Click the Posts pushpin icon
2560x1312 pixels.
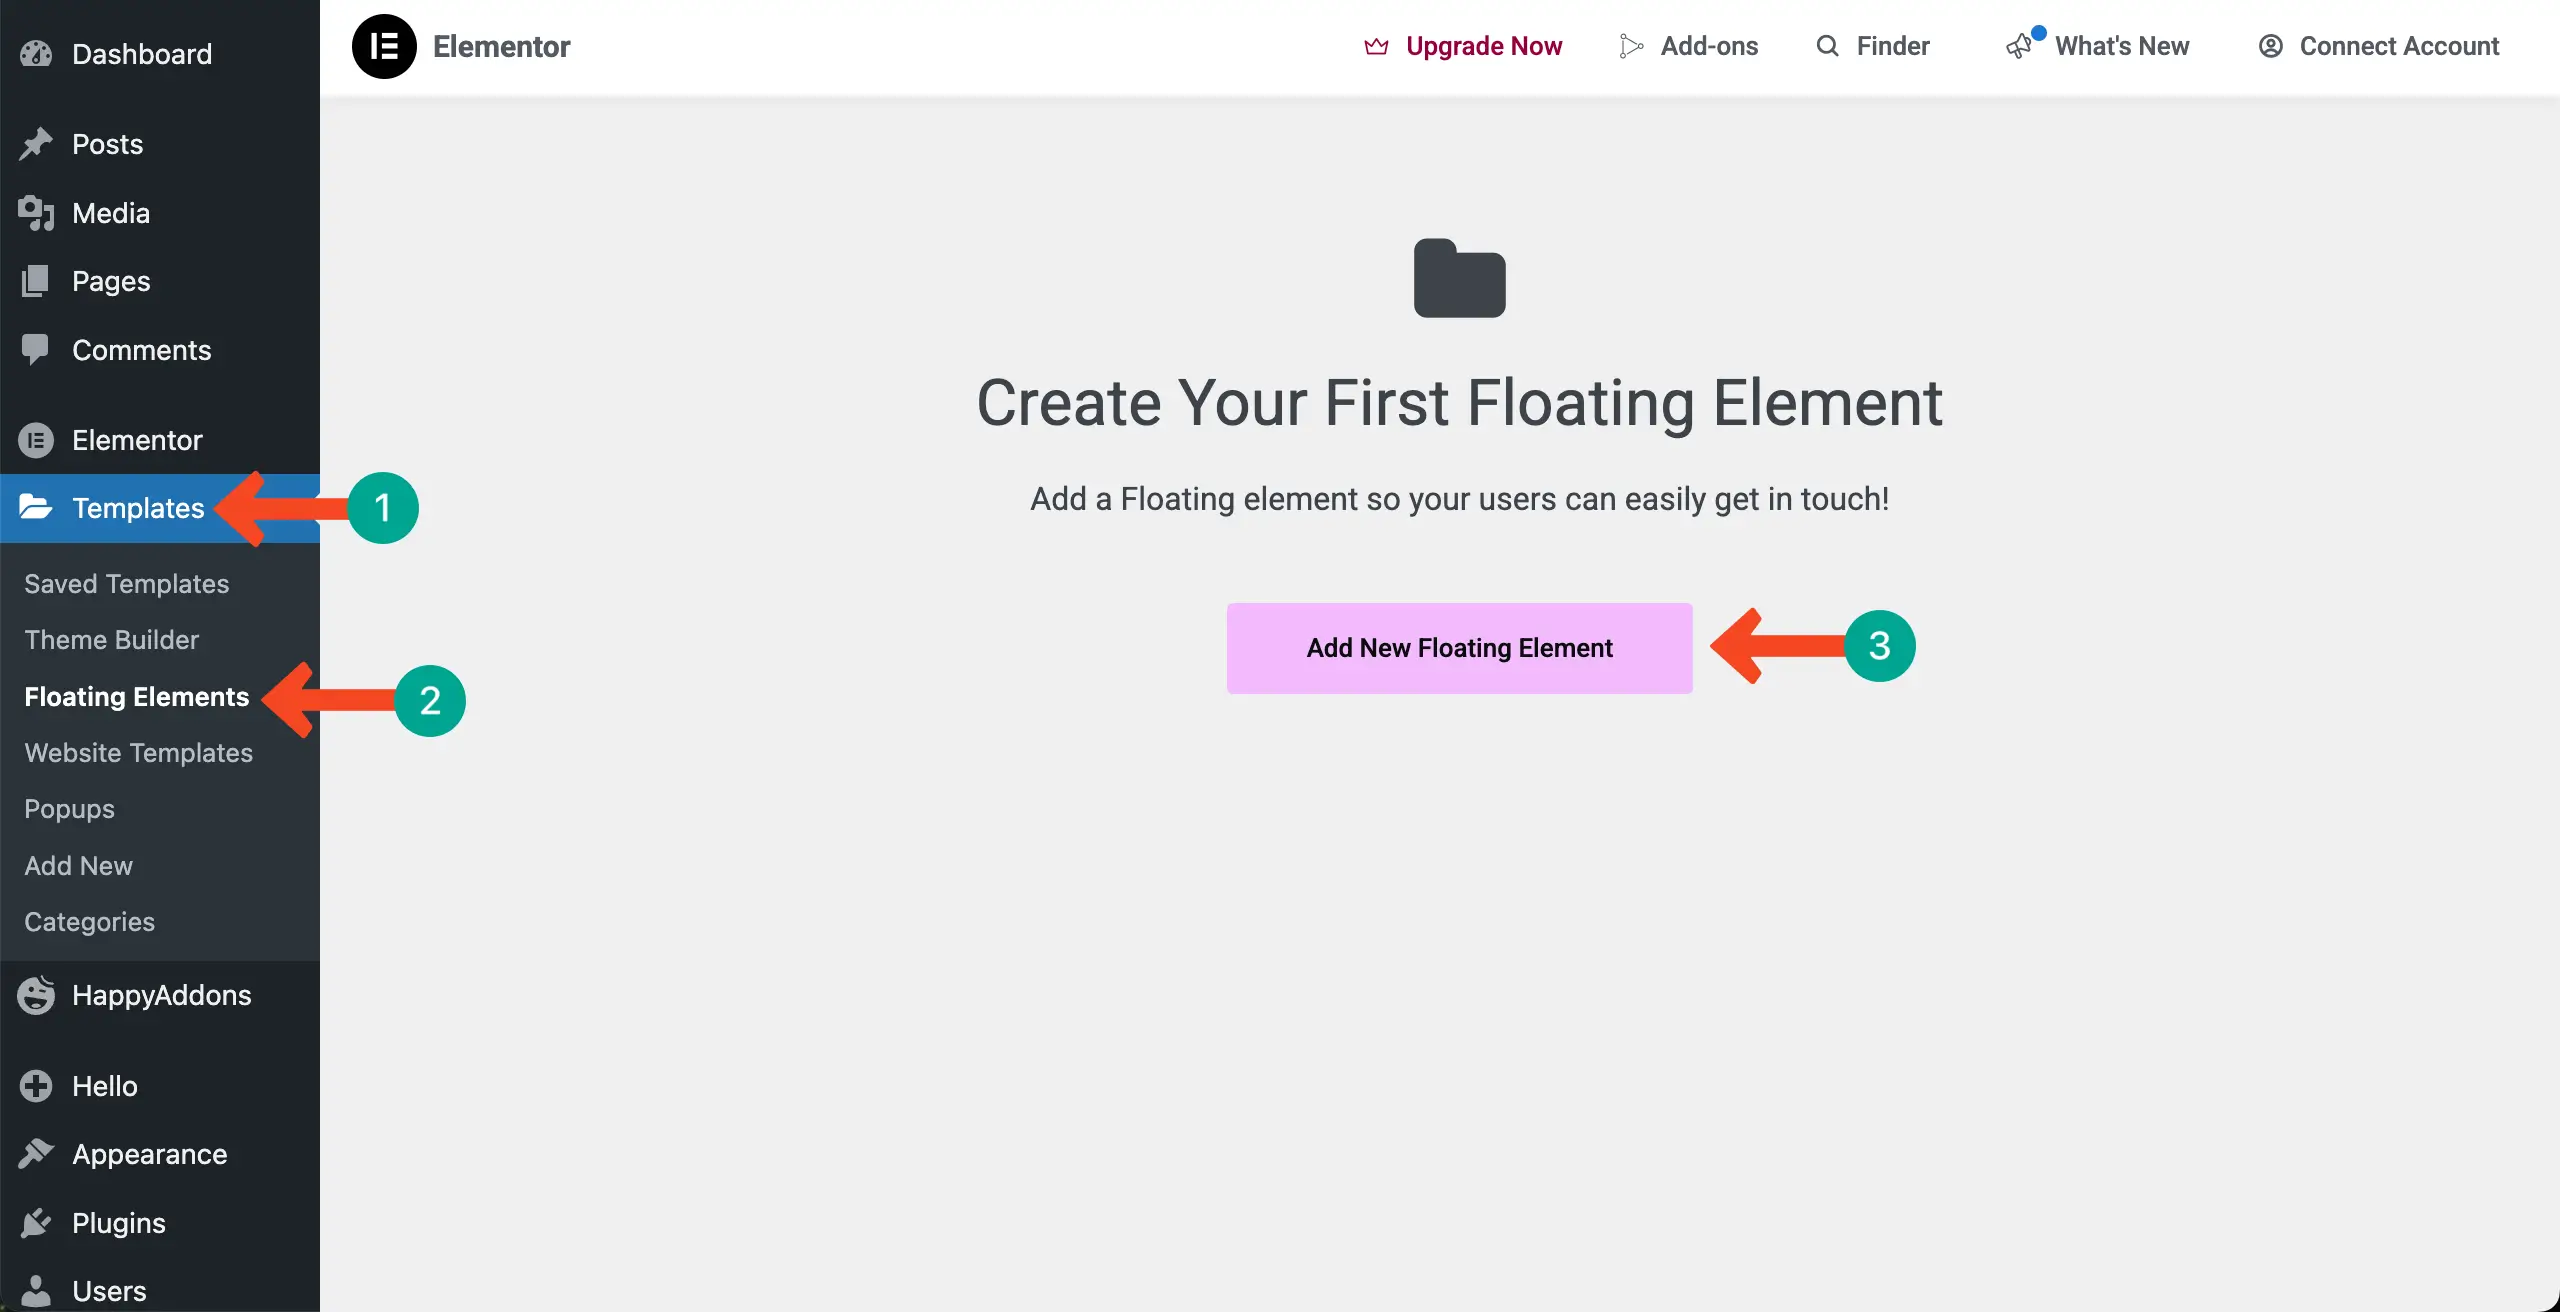click(x=36, y=144)
